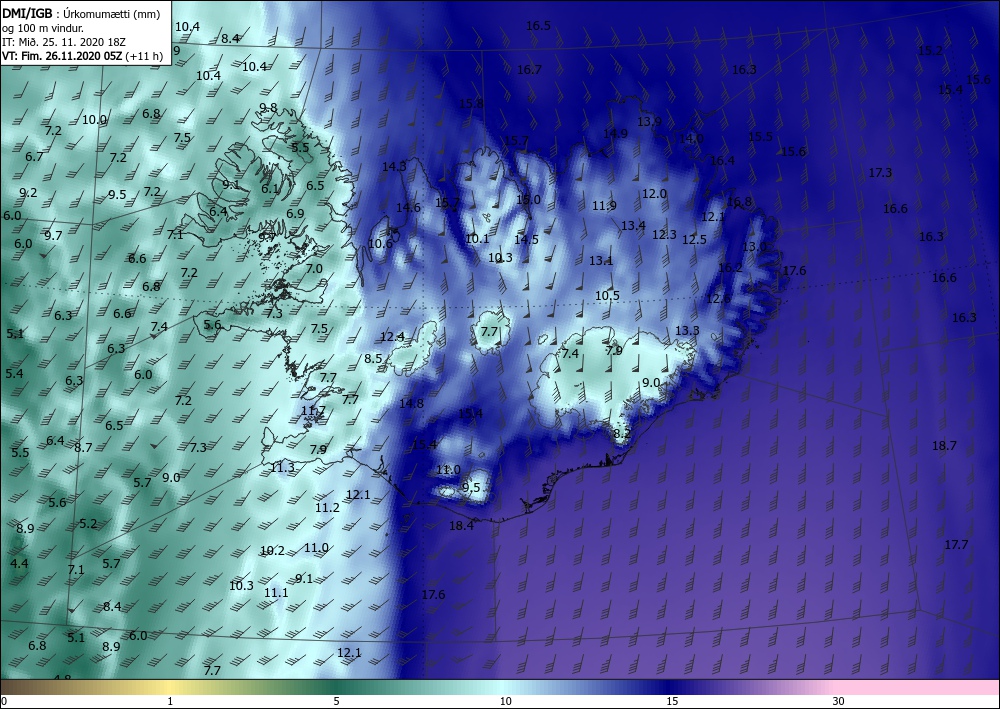The width and height of the screenshot is (1000, 709).
Task: Click the 11.3 value southwest of Reykjanes
Action: 283,468
